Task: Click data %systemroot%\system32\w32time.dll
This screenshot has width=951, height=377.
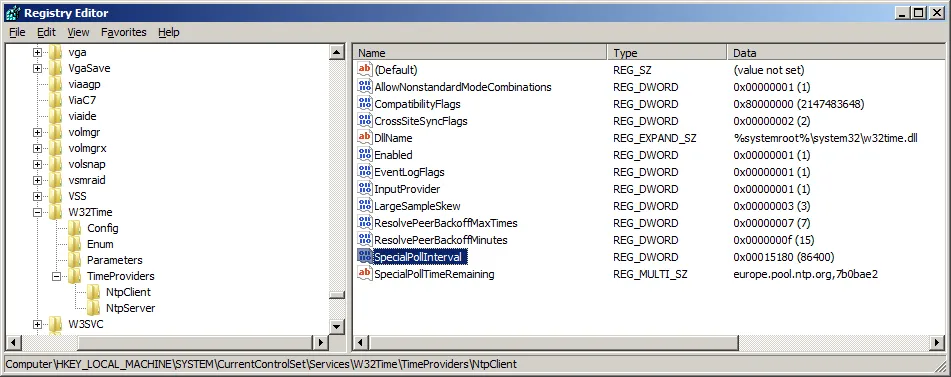Action: click(825, 138)
